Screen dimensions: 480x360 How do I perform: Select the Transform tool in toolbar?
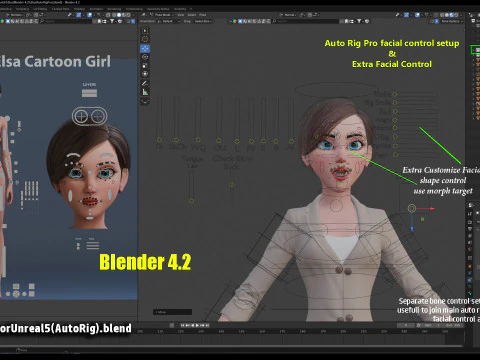coord(145,74)
